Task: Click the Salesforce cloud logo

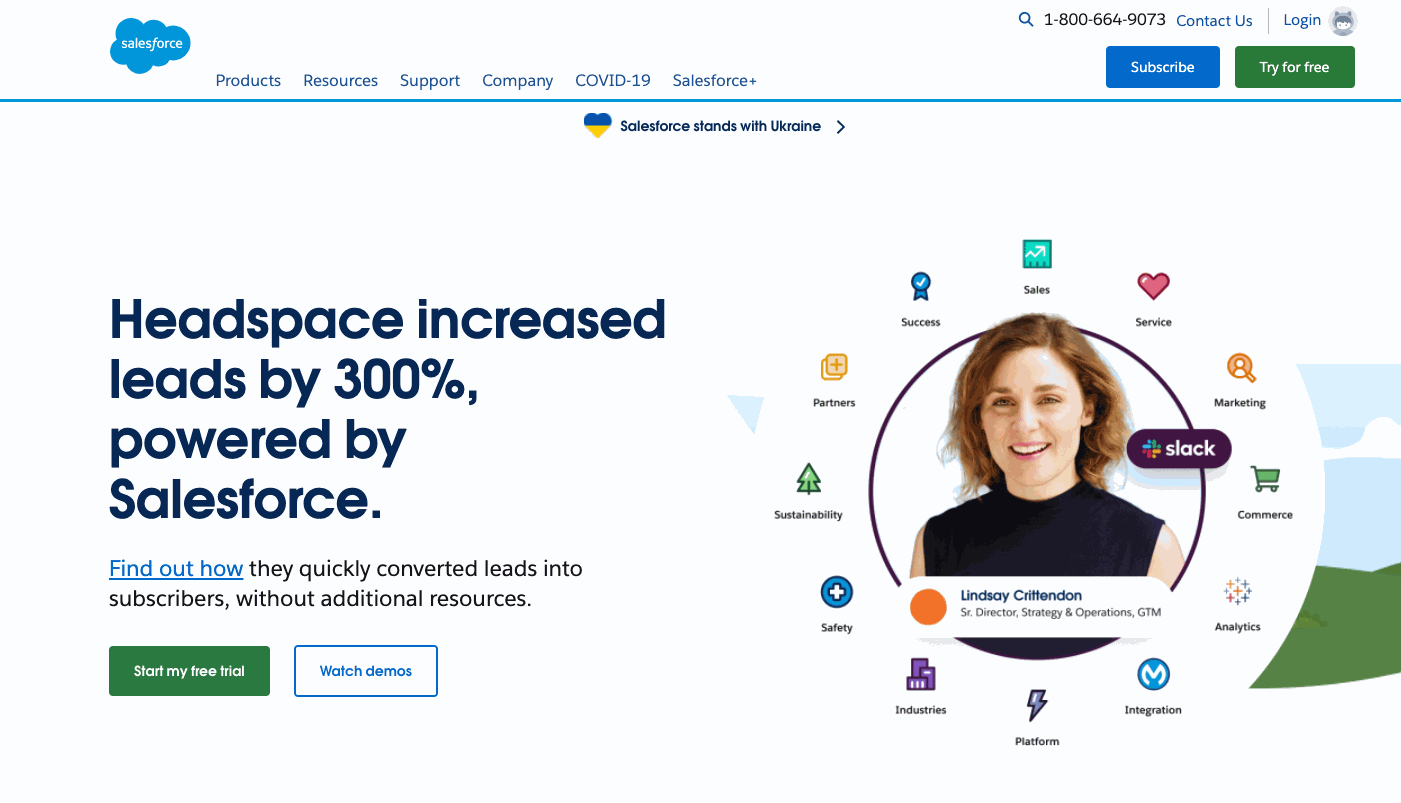Action: pos(150,46)
